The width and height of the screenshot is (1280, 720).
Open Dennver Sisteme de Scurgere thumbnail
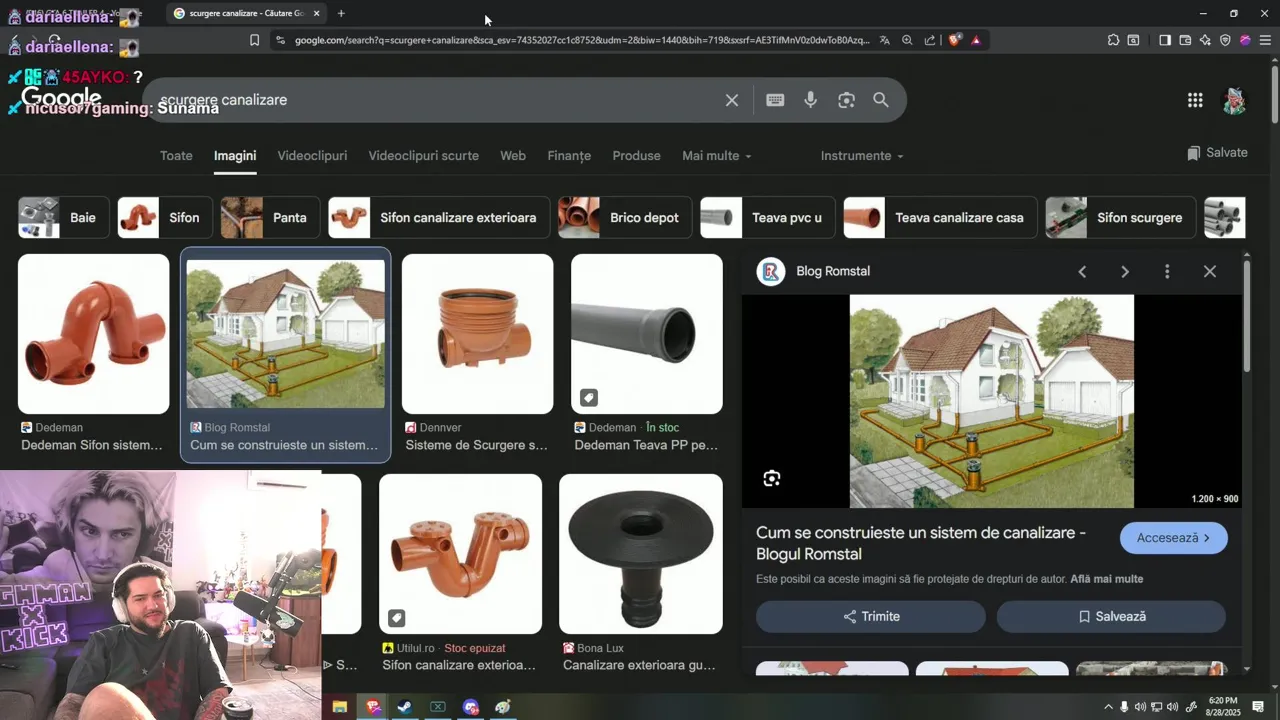(477, 334)
